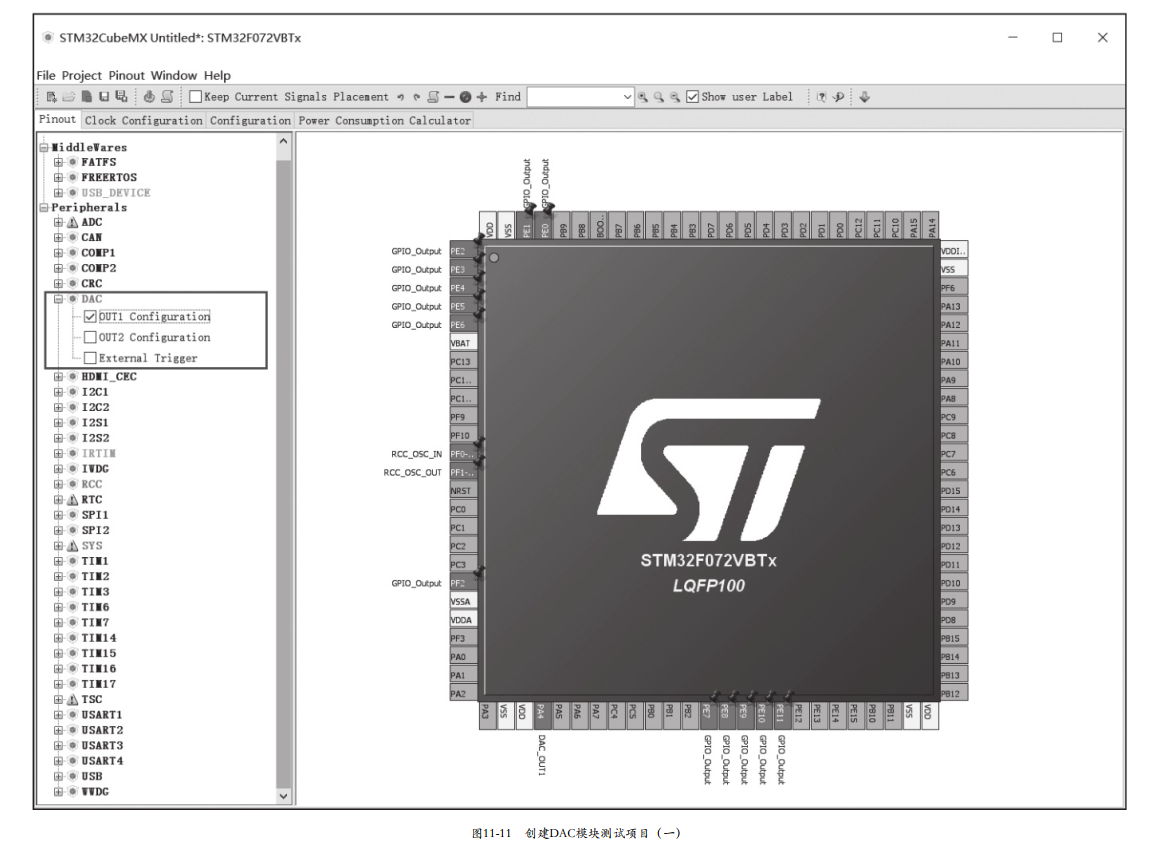The width and height of the screenshot is (1155, 855).
Task: Expand the FREERTOS tree node
Action: click(58, 177)
